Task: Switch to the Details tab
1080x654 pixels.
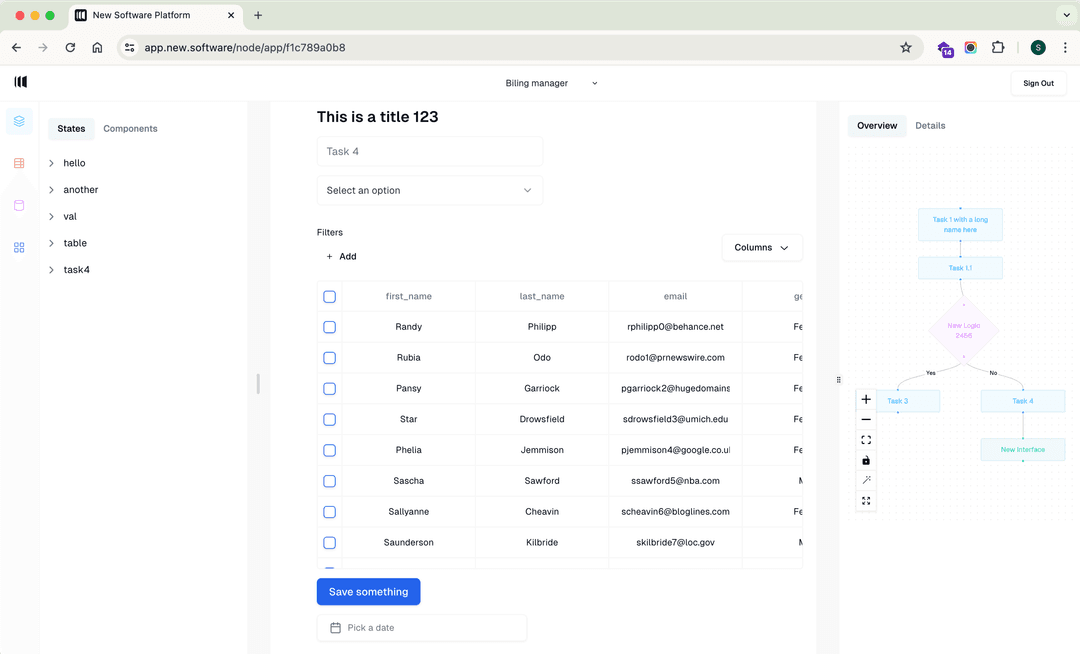Action: [930, 125]
